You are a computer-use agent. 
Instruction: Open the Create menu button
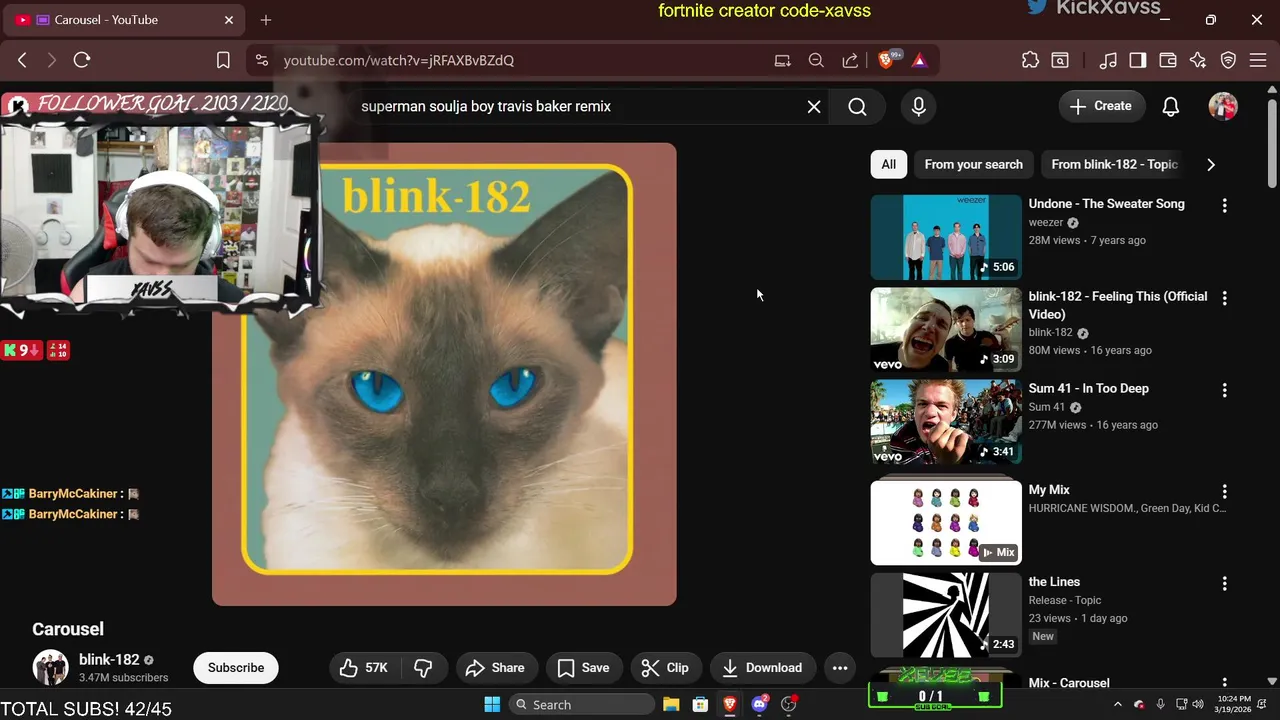coord(1102,106)
